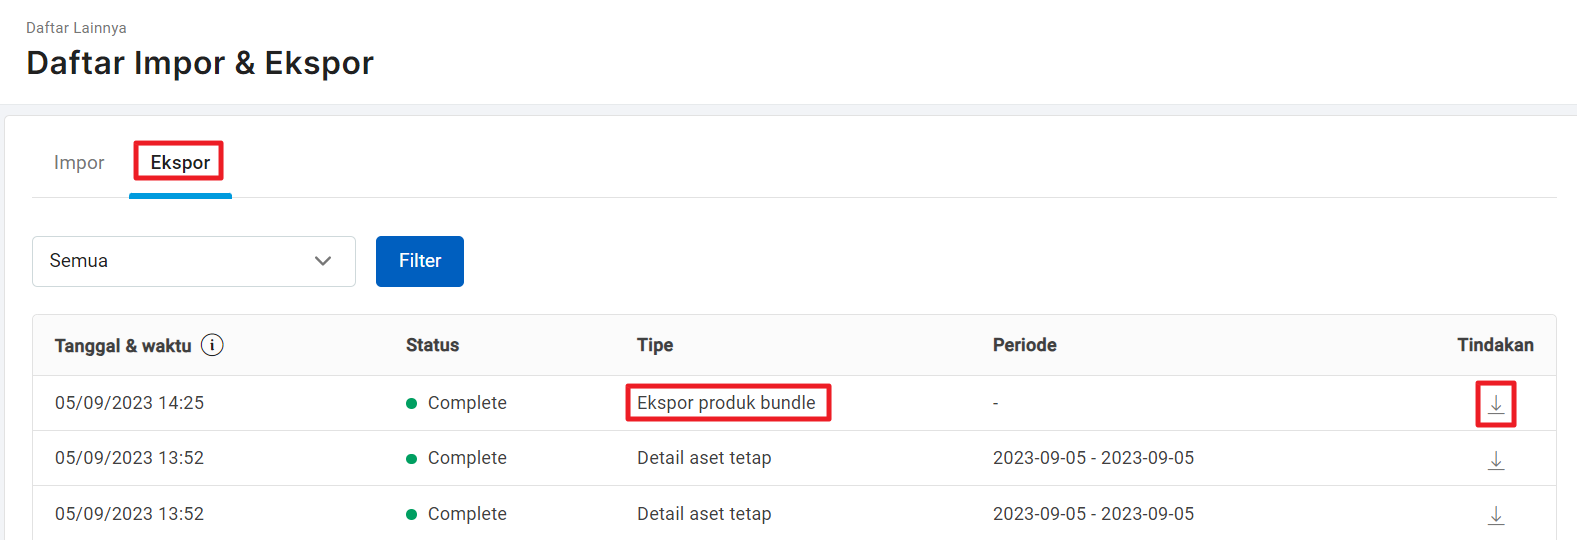The height and width of the screenshot is (540, 1577).
Task: Click the Tindakan column header
Action: click(1495, 345)
